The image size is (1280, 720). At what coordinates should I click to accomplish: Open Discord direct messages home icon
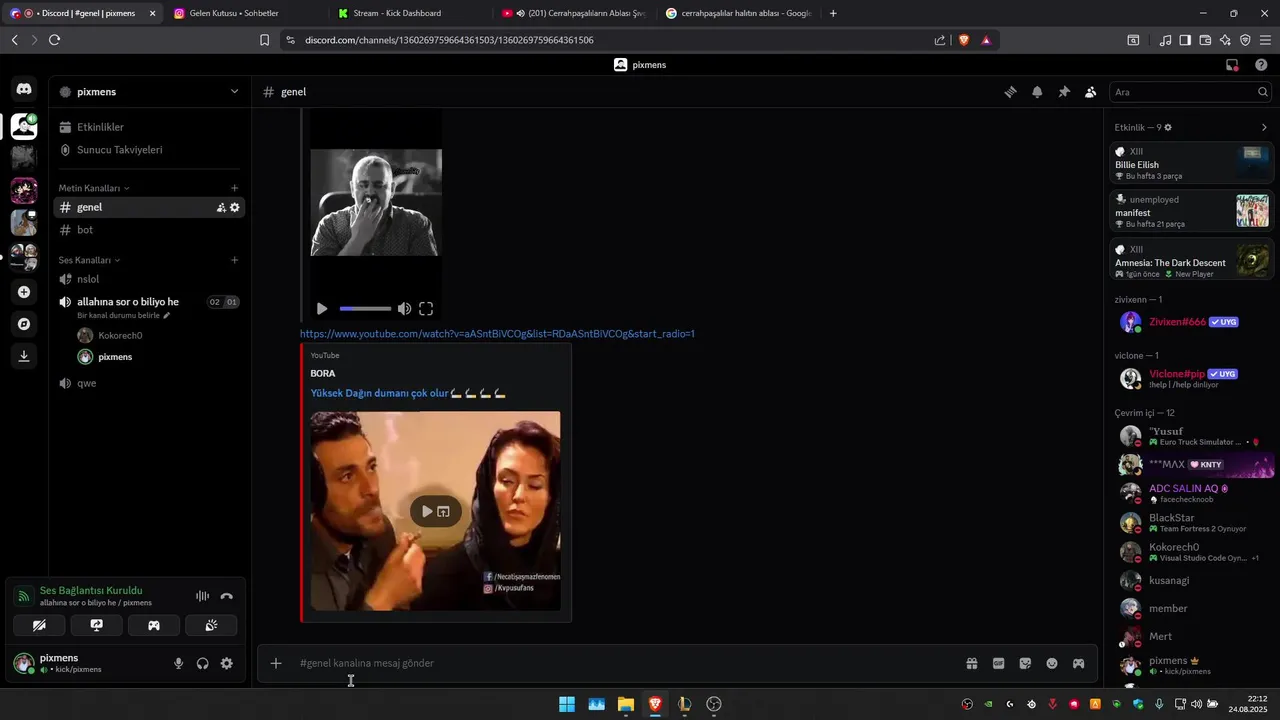pos(24,89)
